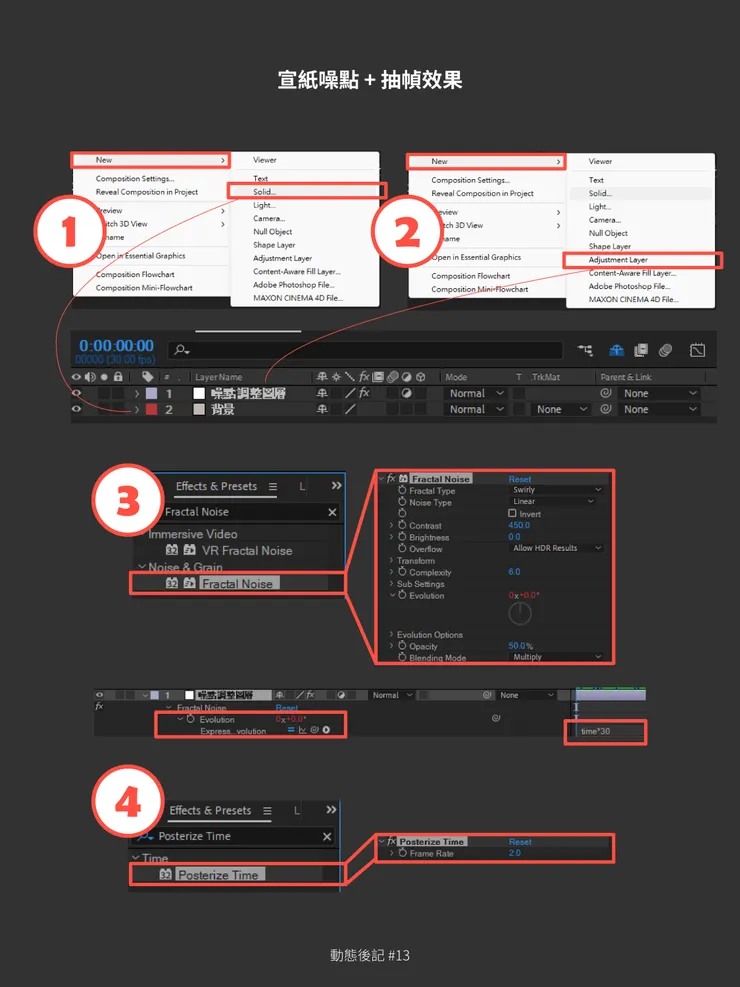The image size is (740, 987).
Task: Click the speaker audio icon in timeline column header
Action: [90, 376]
